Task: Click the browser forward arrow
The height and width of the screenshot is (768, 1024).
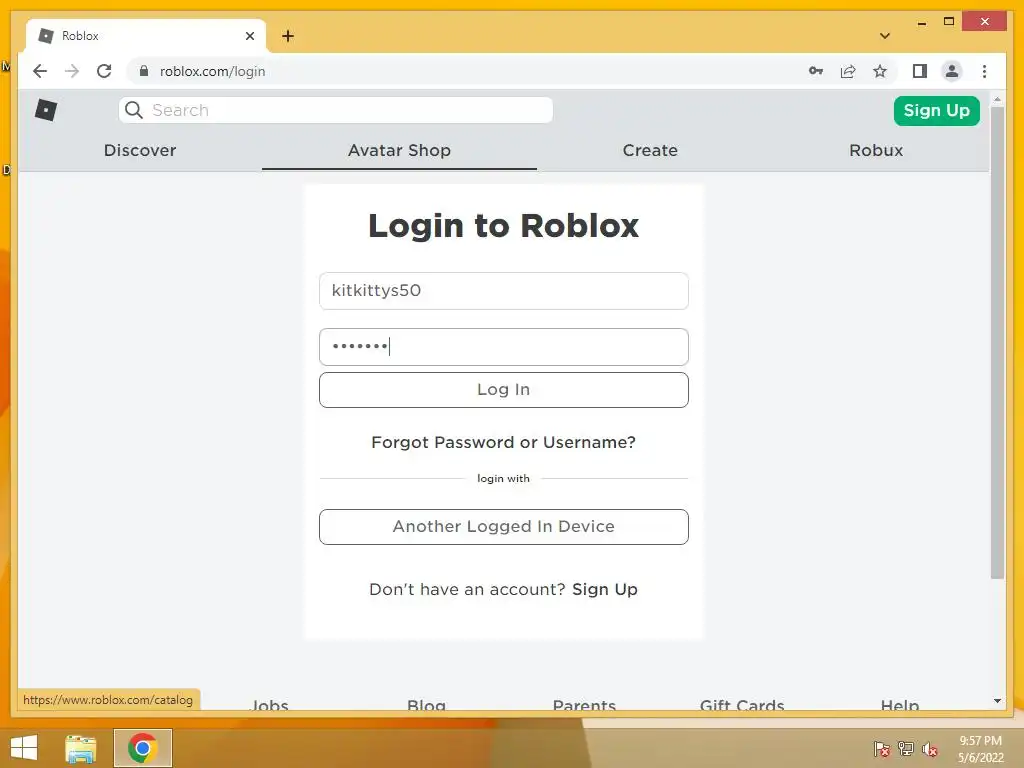Action: [x=72, y=71]
